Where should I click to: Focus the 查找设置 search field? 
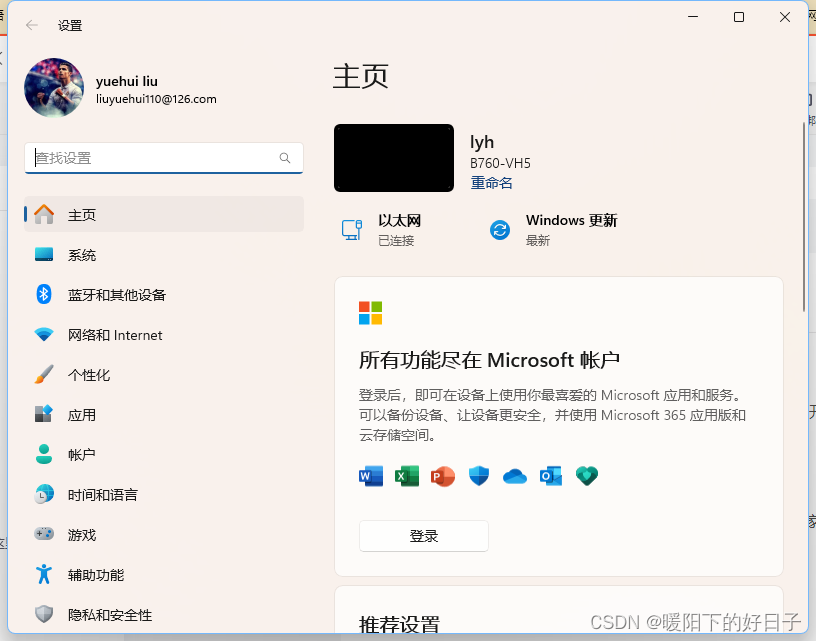point(164,158)
